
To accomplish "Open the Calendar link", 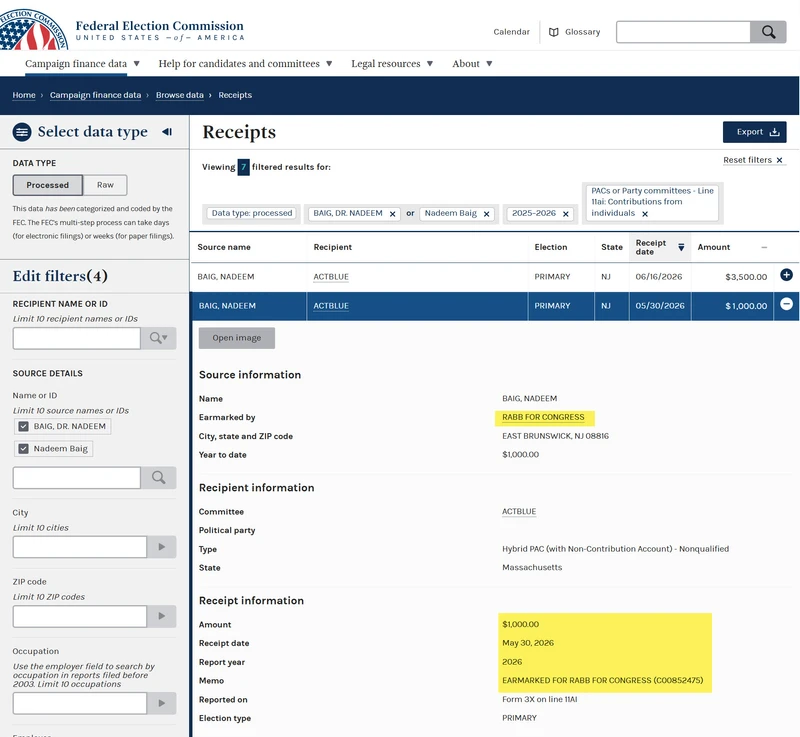I will (x=511, y=32).
